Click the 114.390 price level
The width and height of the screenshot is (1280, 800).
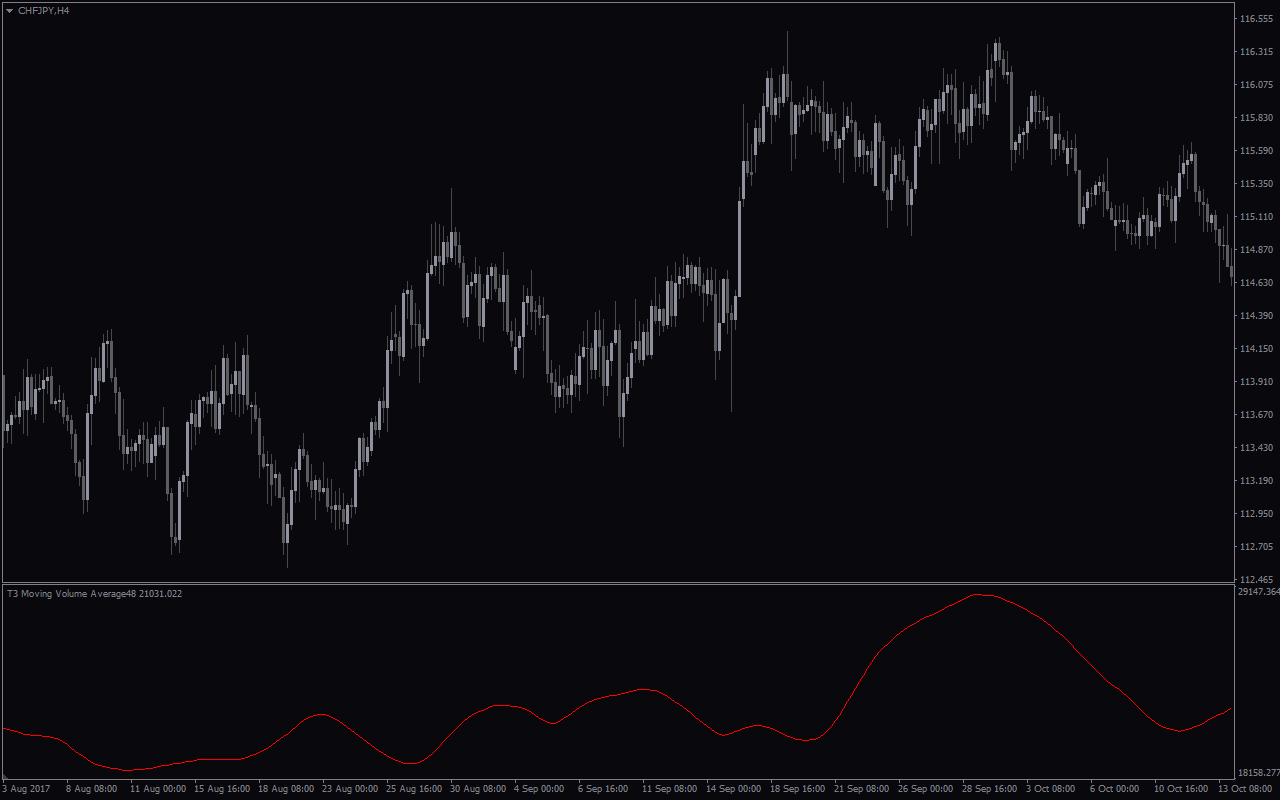coord(1255,316)
